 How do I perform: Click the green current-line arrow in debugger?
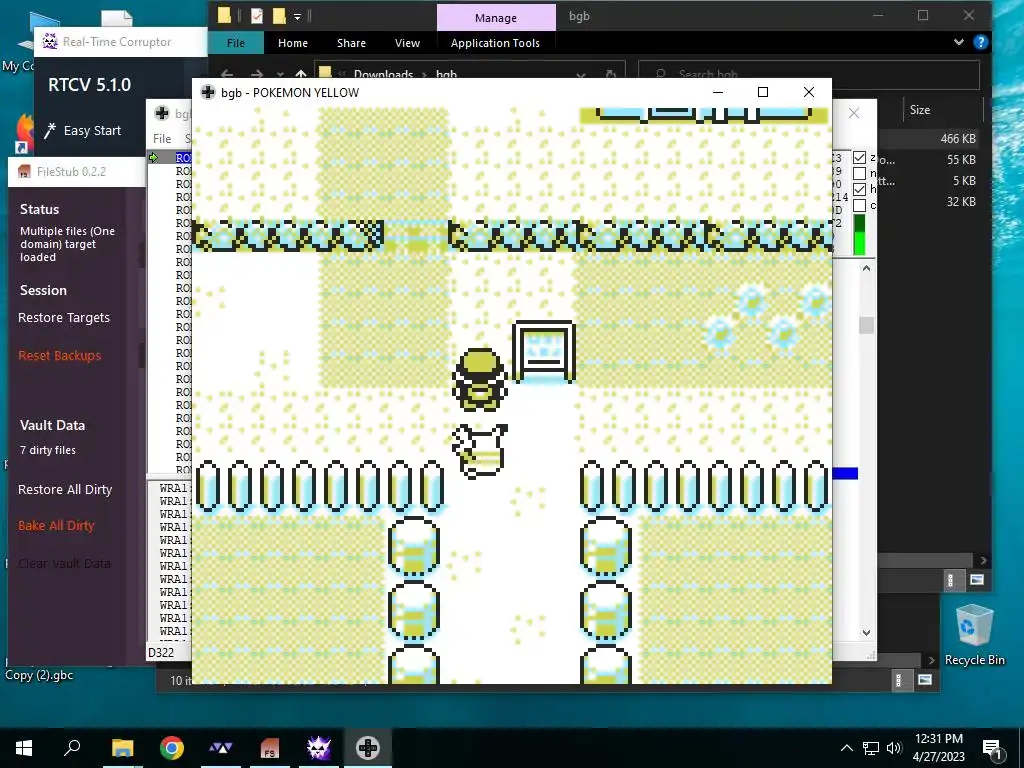(153, 157)
